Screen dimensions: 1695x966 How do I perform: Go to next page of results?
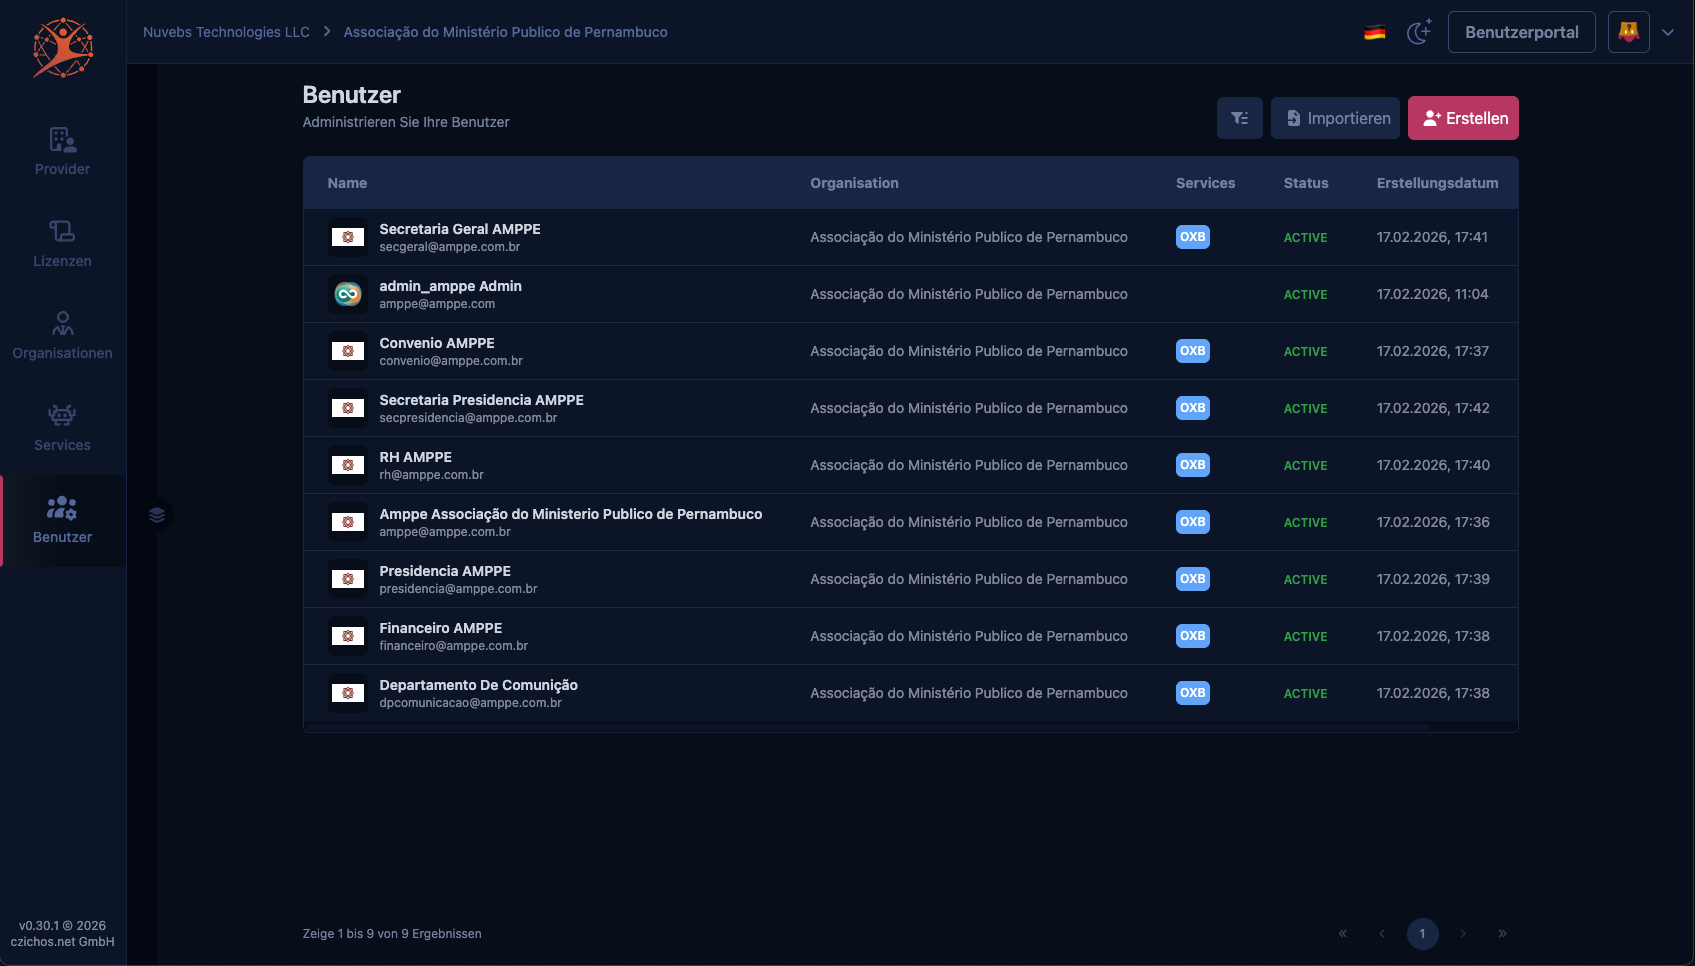point(1462,934)
